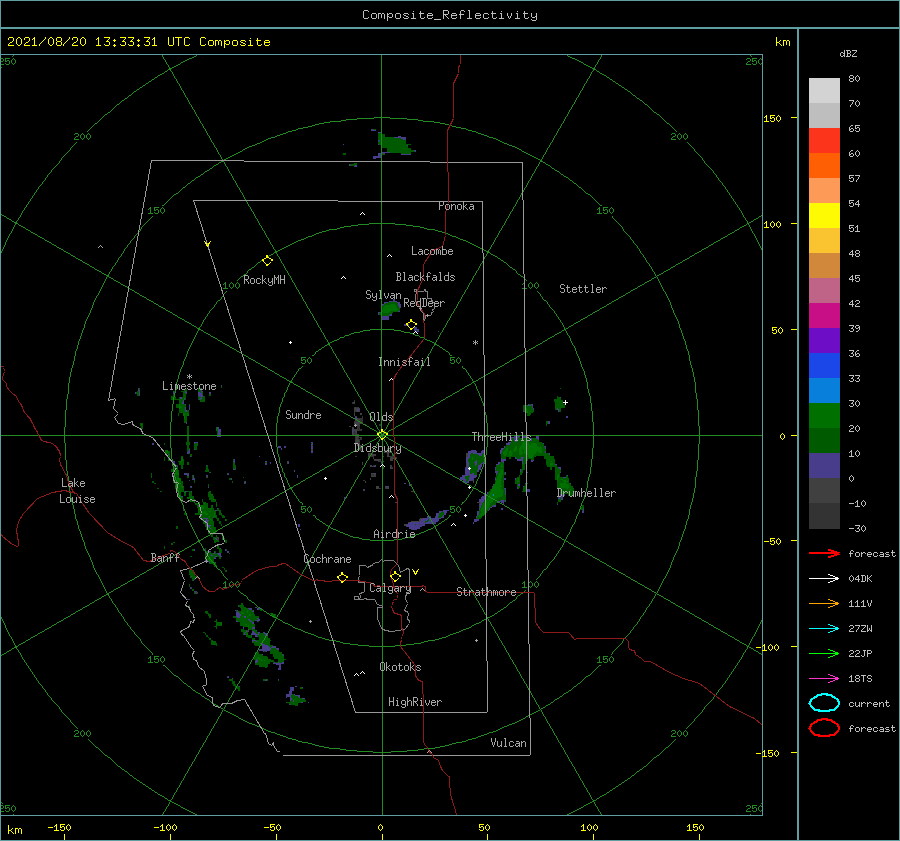Click the Vulcan label
The image size is (900, 841).
tap(508, 743)
